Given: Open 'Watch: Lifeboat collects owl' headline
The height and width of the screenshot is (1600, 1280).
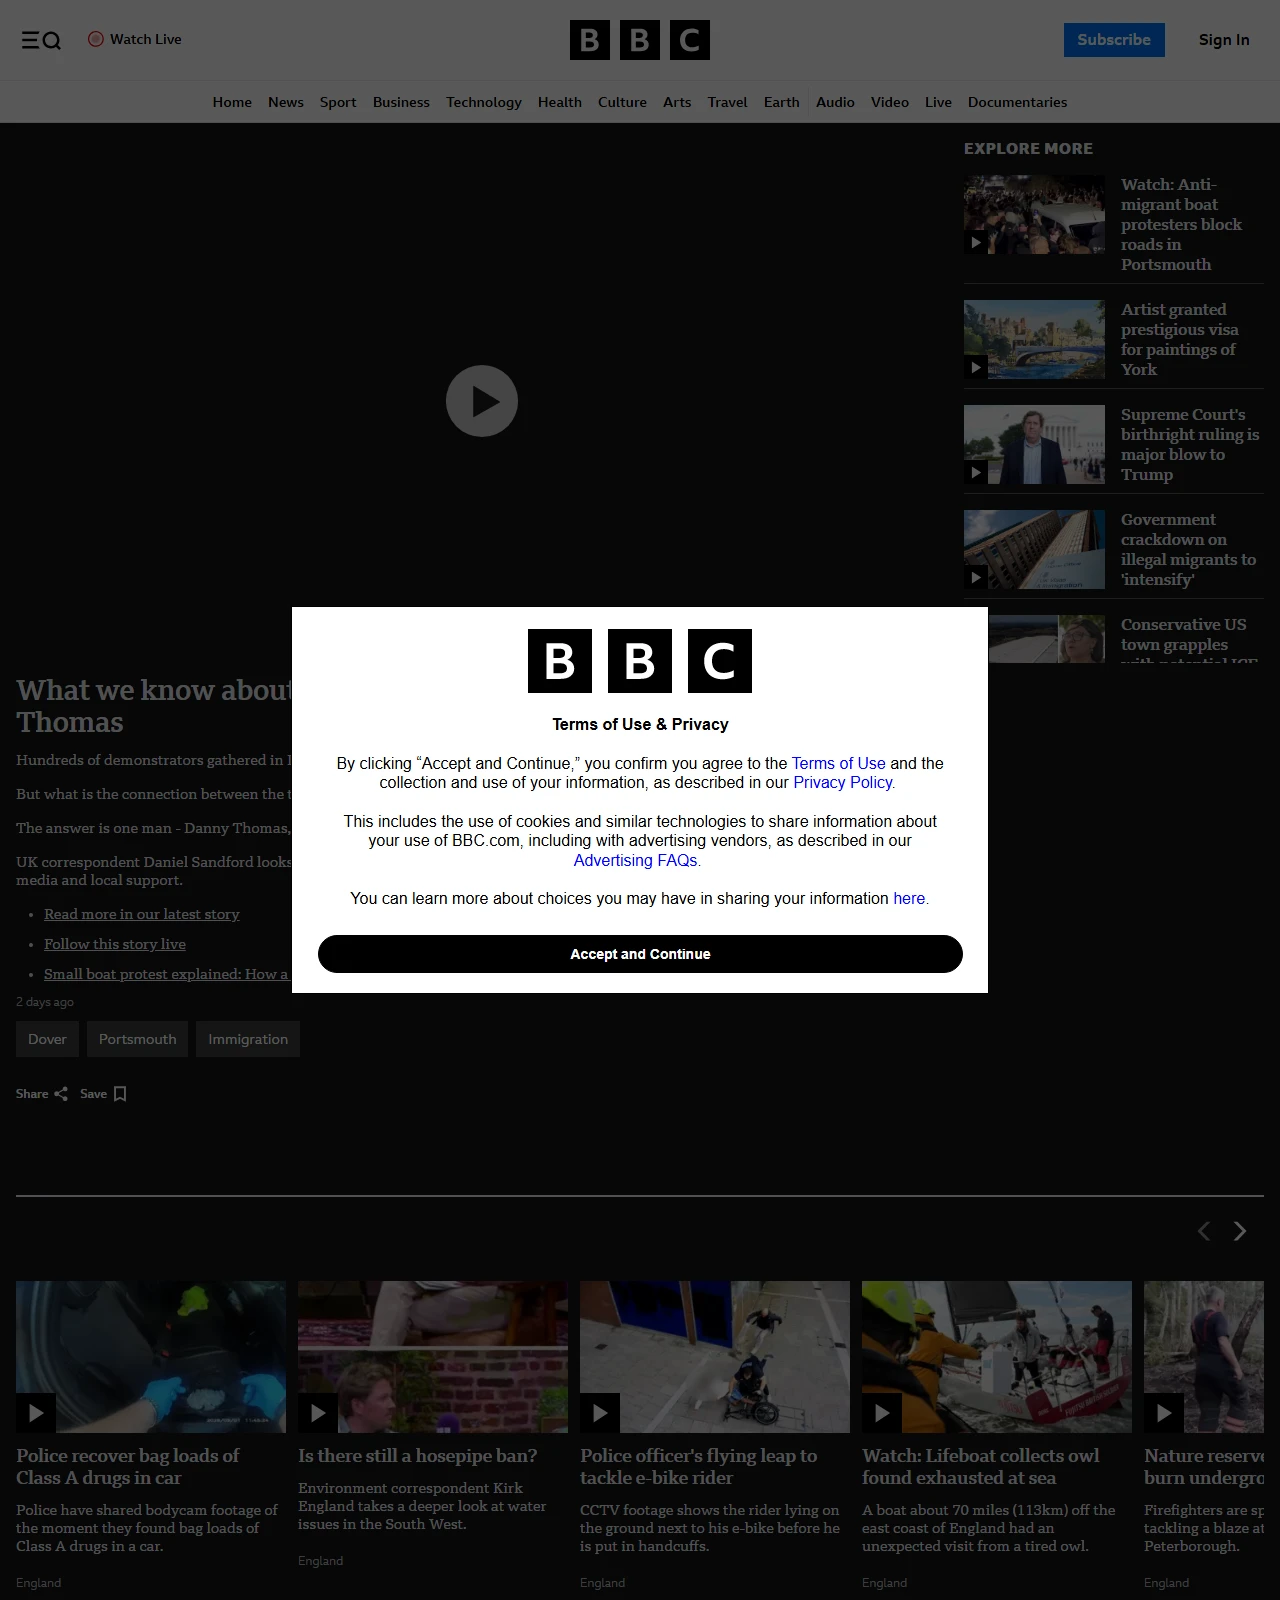Looking at the screenshot, I should [x=980, y=1466].
